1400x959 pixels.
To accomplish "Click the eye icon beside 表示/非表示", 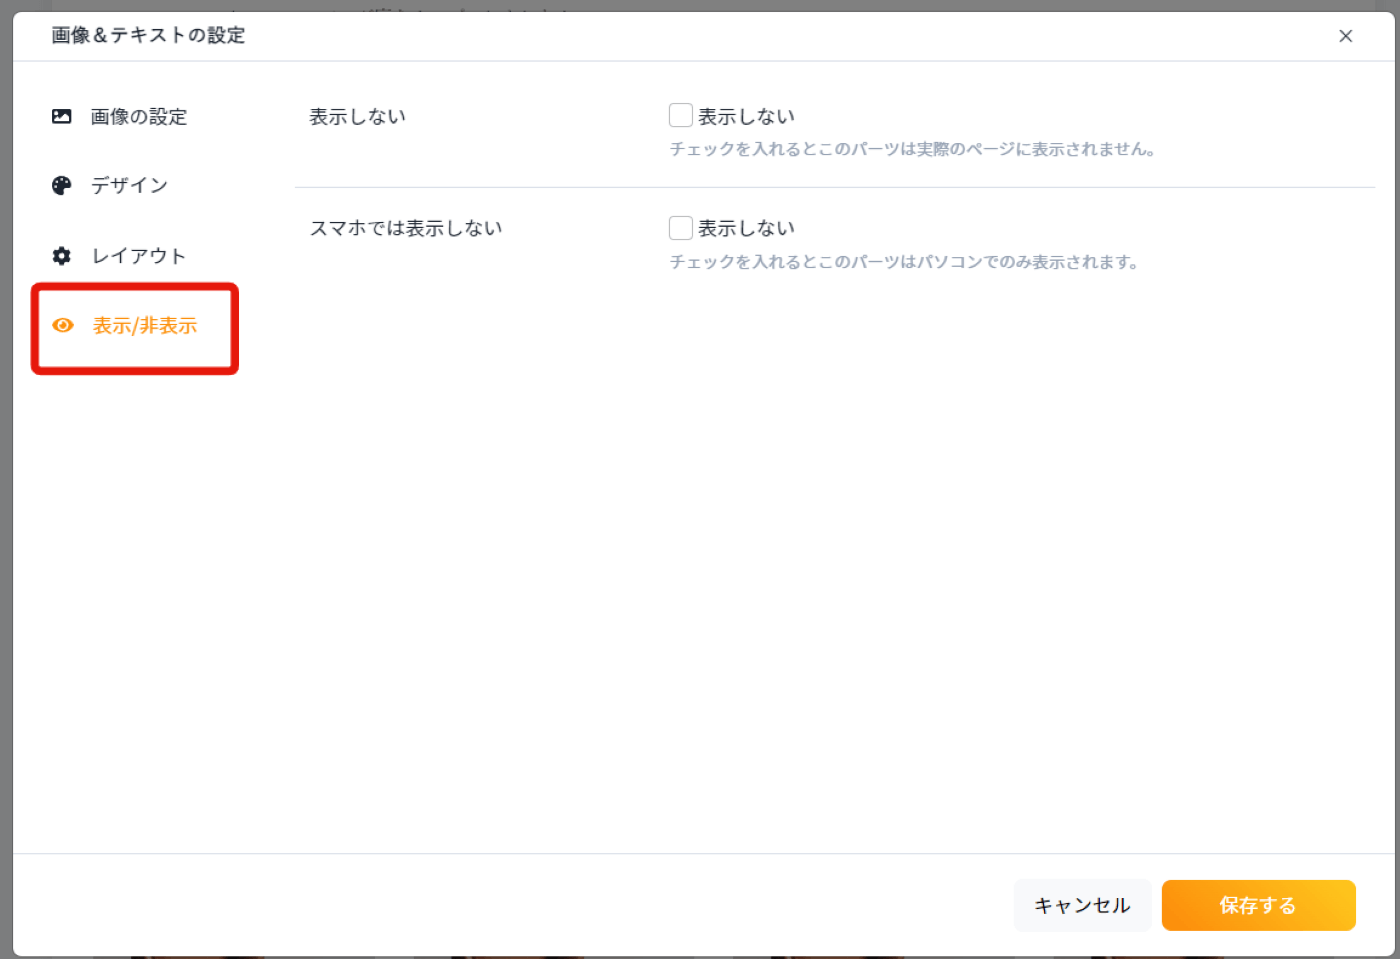I will [x=63, y=325].
